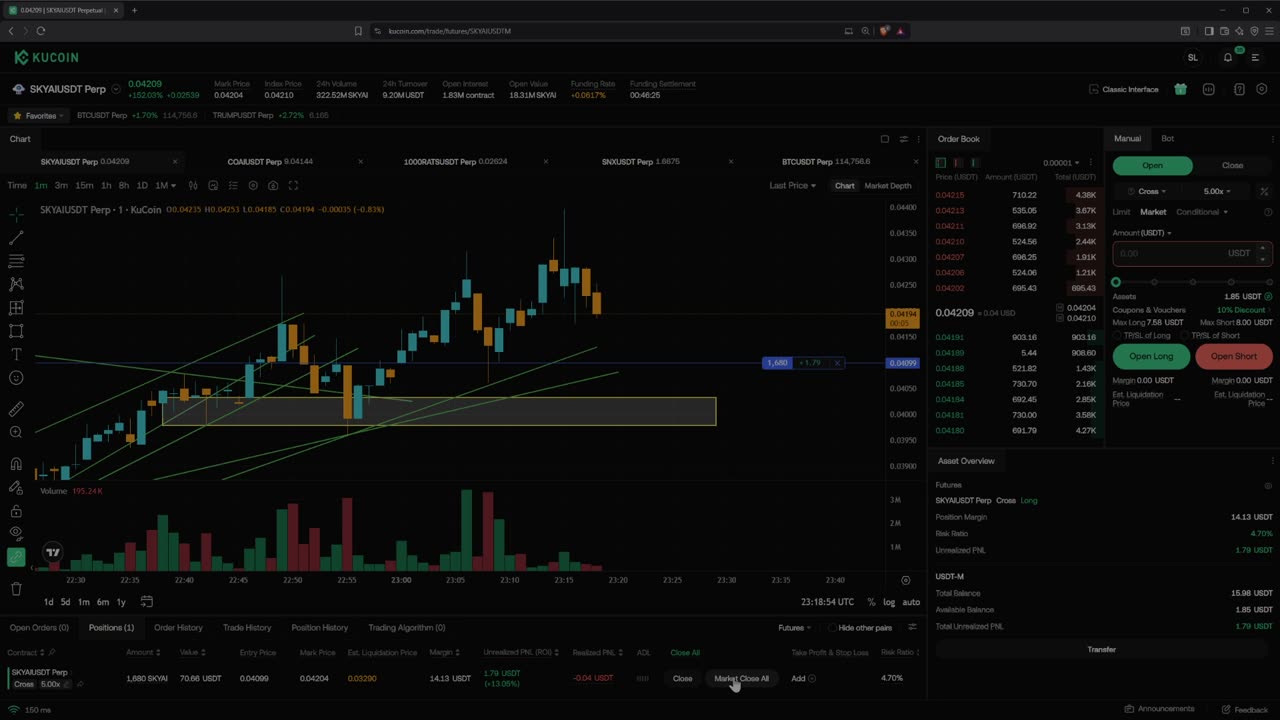Click the lock drawings icon
The height and width of the screenshot is (720, 1280).
pyautogui.click(x=16, y=511)
